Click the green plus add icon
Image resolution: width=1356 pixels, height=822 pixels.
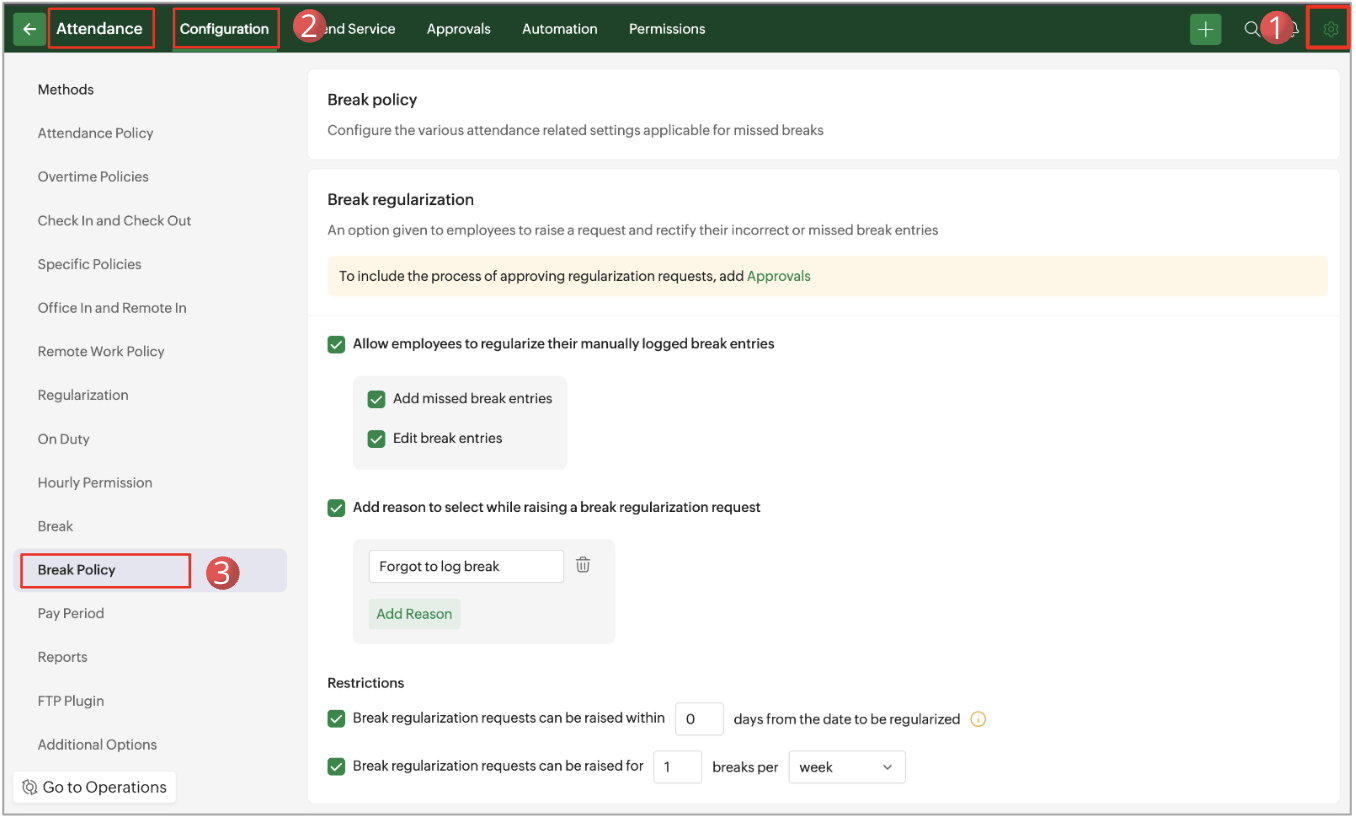coord(1205,29)
